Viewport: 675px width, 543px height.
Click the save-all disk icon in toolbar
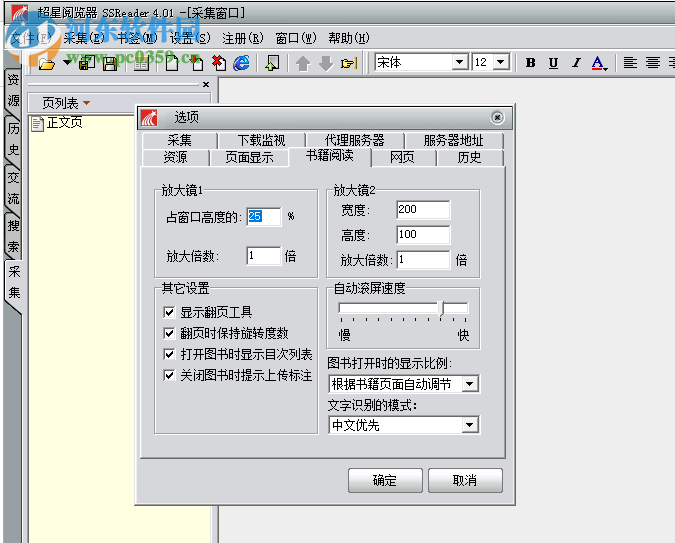(87, 63)
